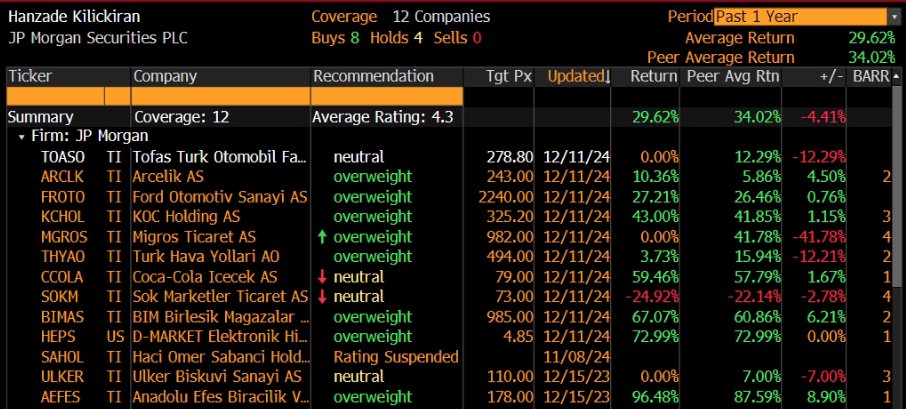
Task: Open BIM Birlesik Magazalar company name
Action: click(221, 317)
